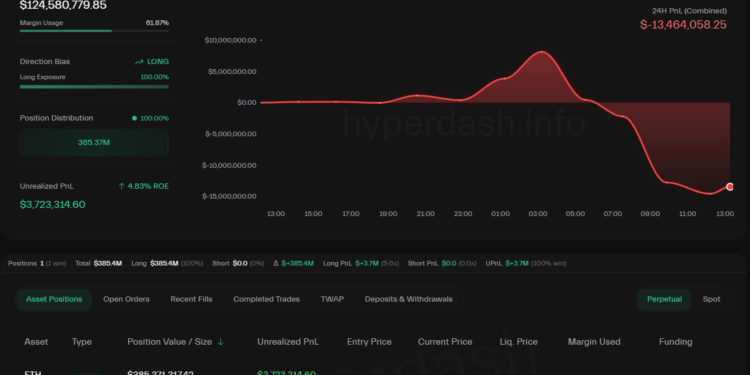
Task: Switch to Spot view
Action: tap(711, 299)
